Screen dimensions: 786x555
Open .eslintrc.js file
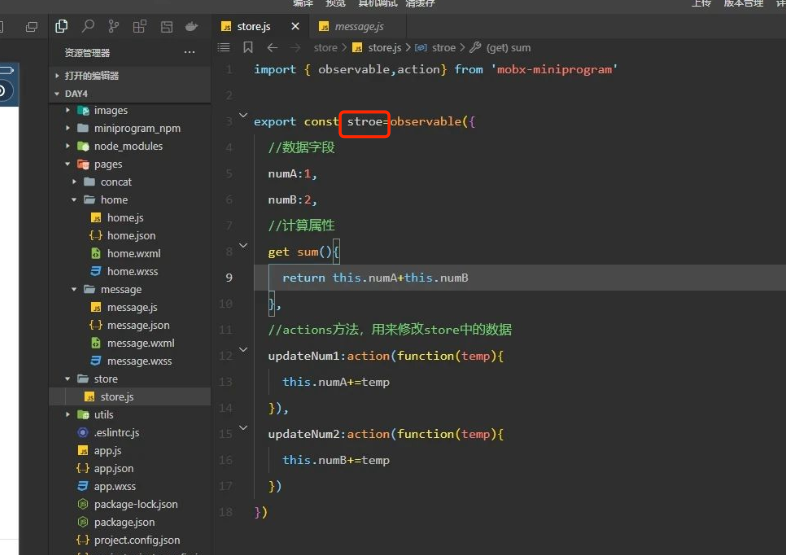coord(130,432)
